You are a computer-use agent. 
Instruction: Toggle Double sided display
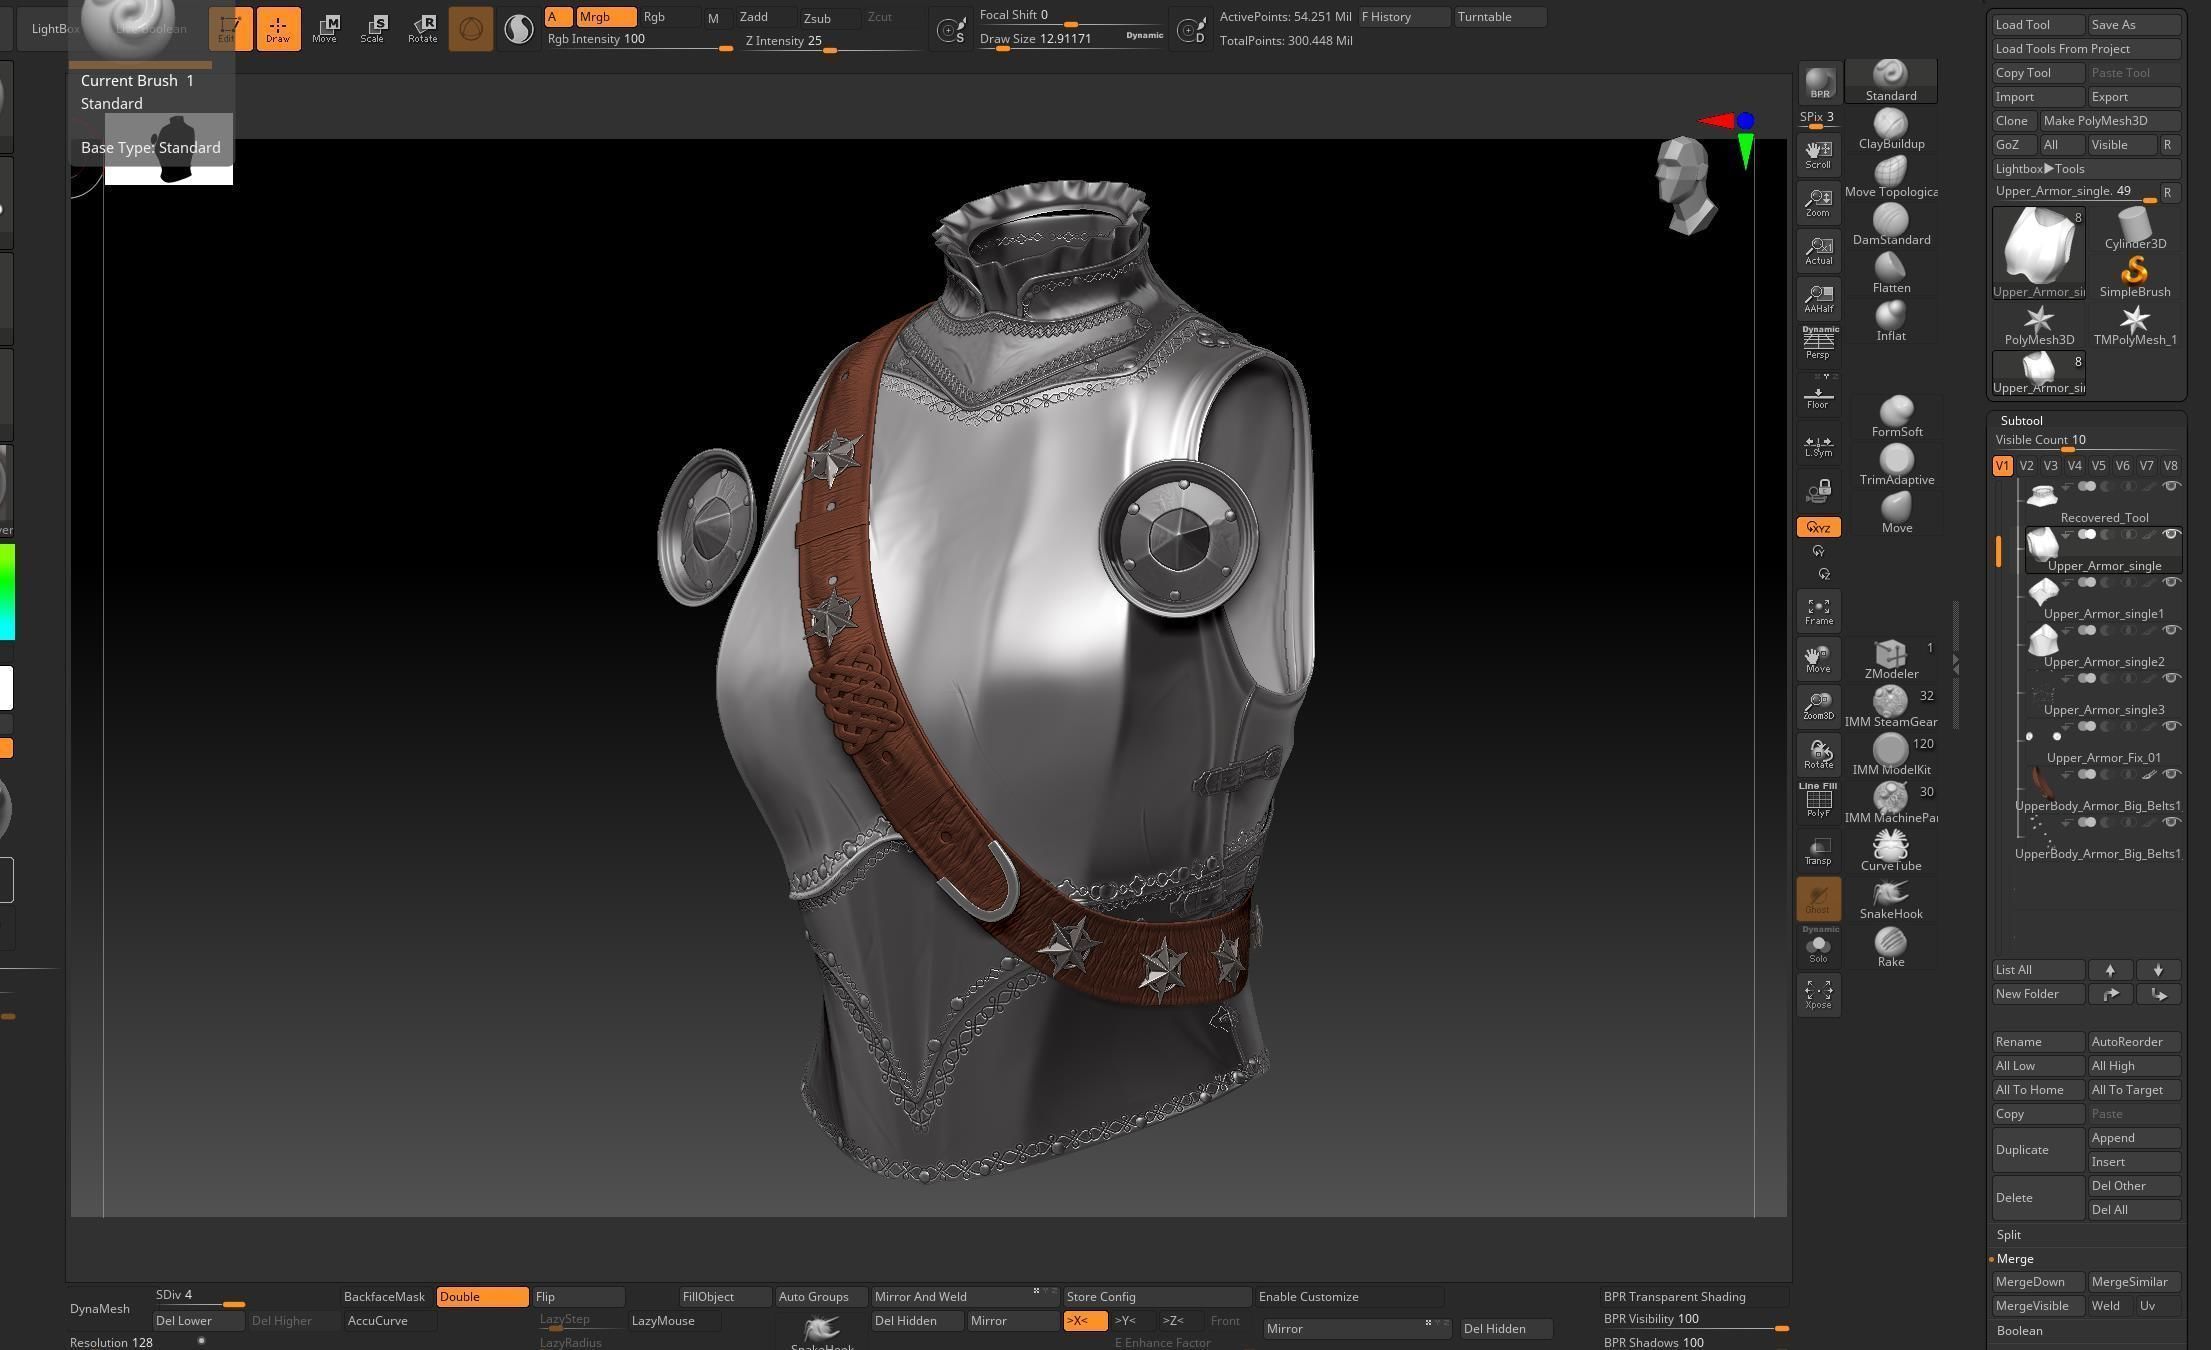click(x=482, y=1297)
